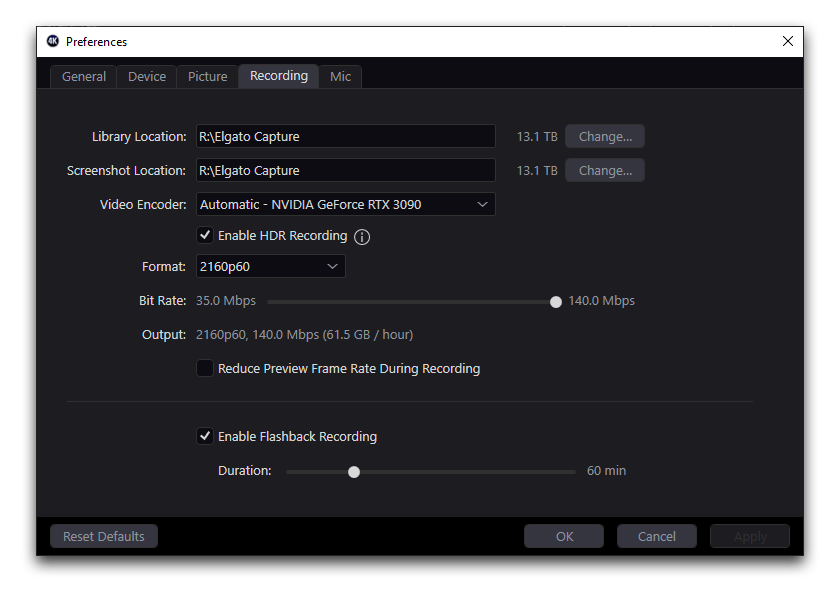
Task: Disable Enable Flashback Recording checkbox
Action: tap(205, 436)
